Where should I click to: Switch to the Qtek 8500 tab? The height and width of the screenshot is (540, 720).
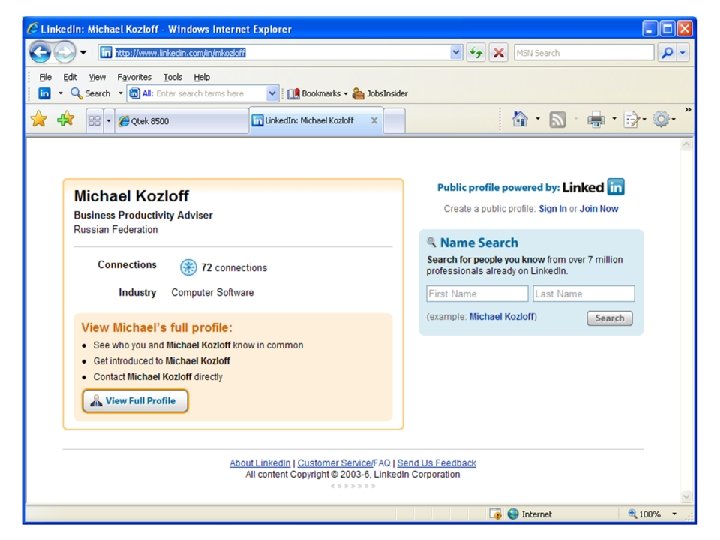click(182, 121)
